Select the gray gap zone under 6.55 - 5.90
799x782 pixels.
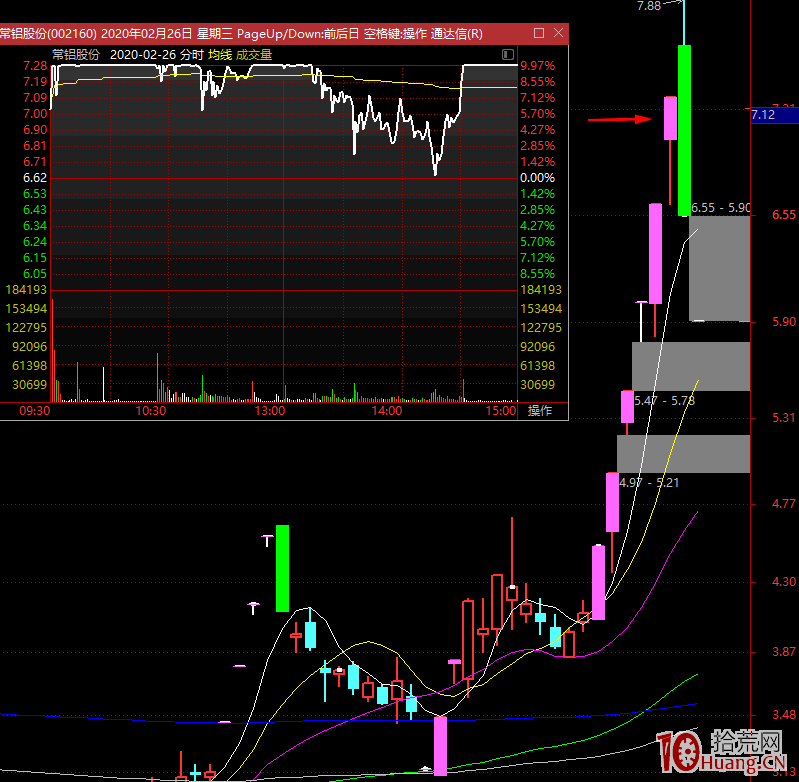[720, 268]
